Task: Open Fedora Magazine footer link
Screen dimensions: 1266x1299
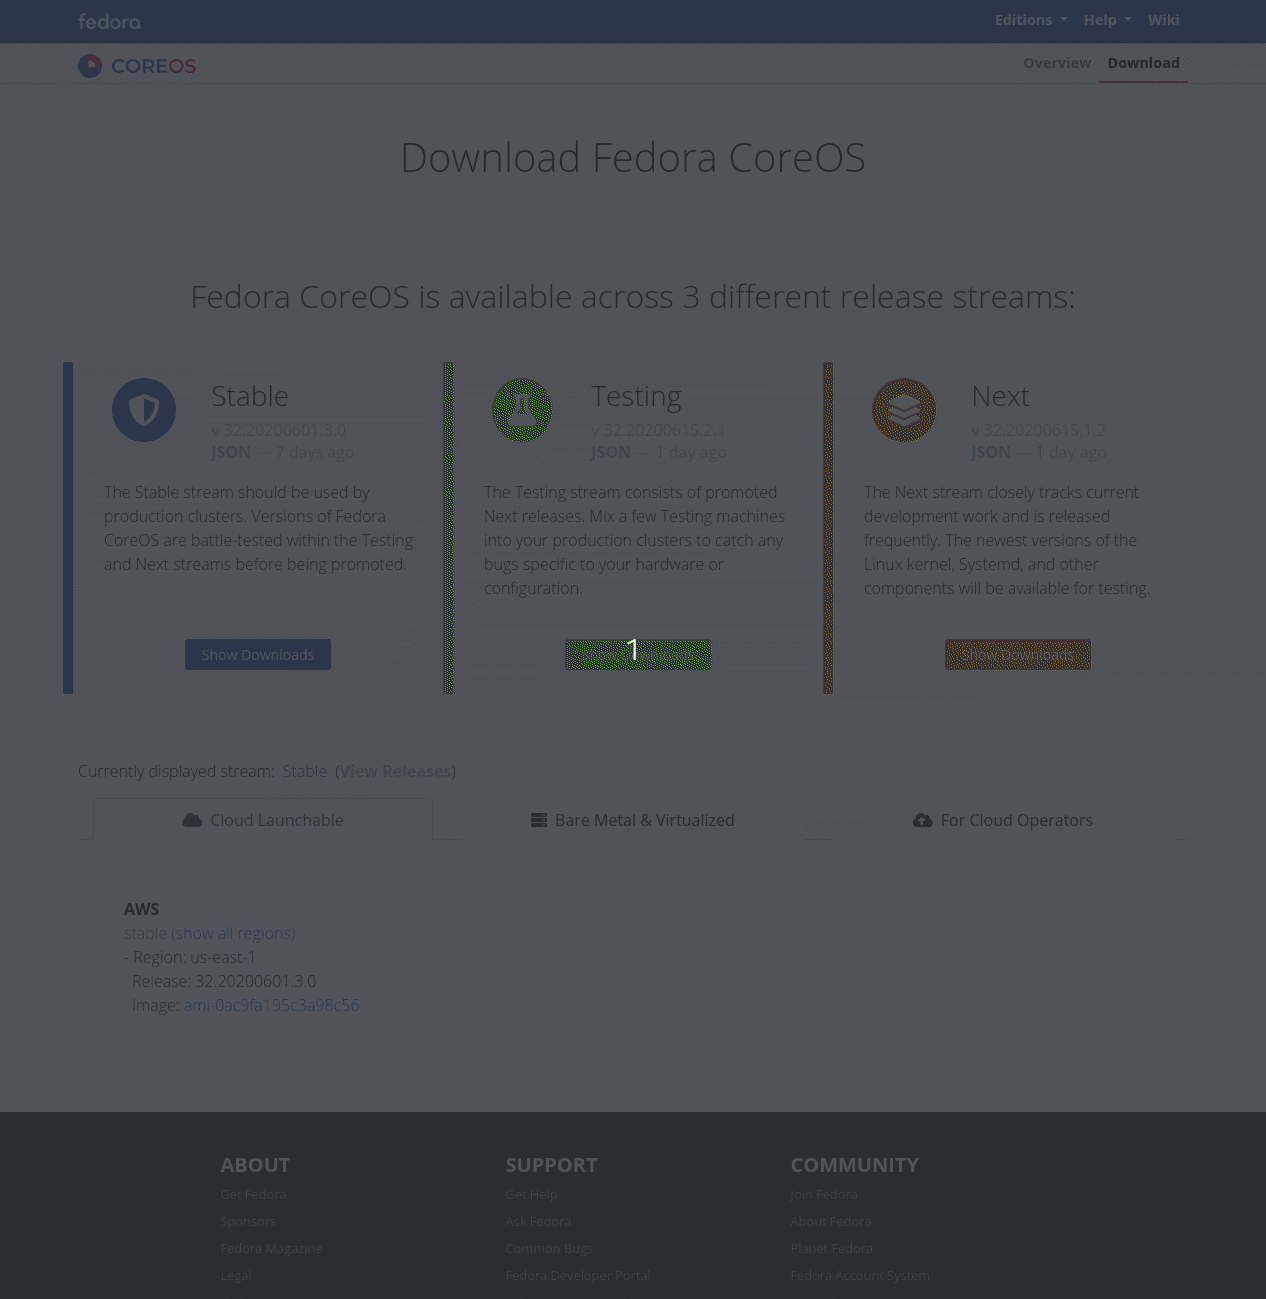Action: tap(271, 1248)
